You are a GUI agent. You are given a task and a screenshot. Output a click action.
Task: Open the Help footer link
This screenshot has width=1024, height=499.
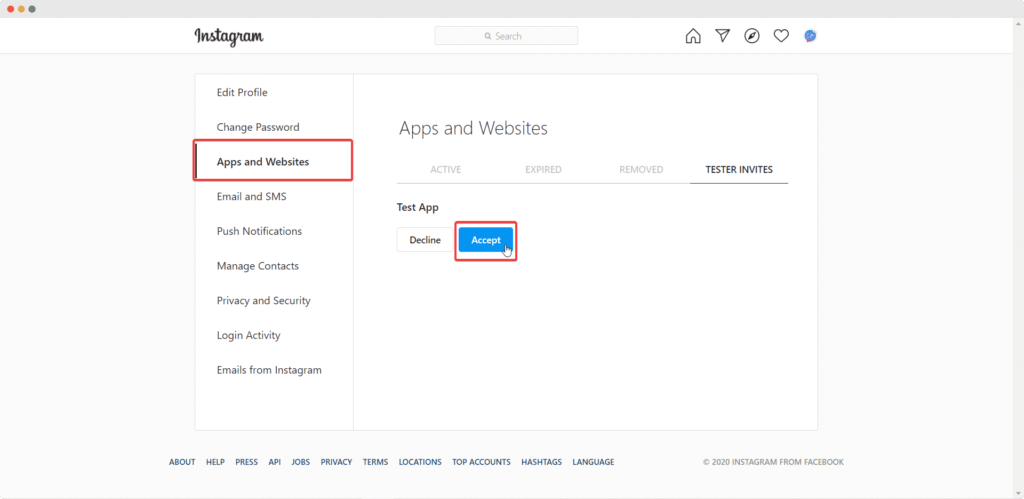(216, 462)
